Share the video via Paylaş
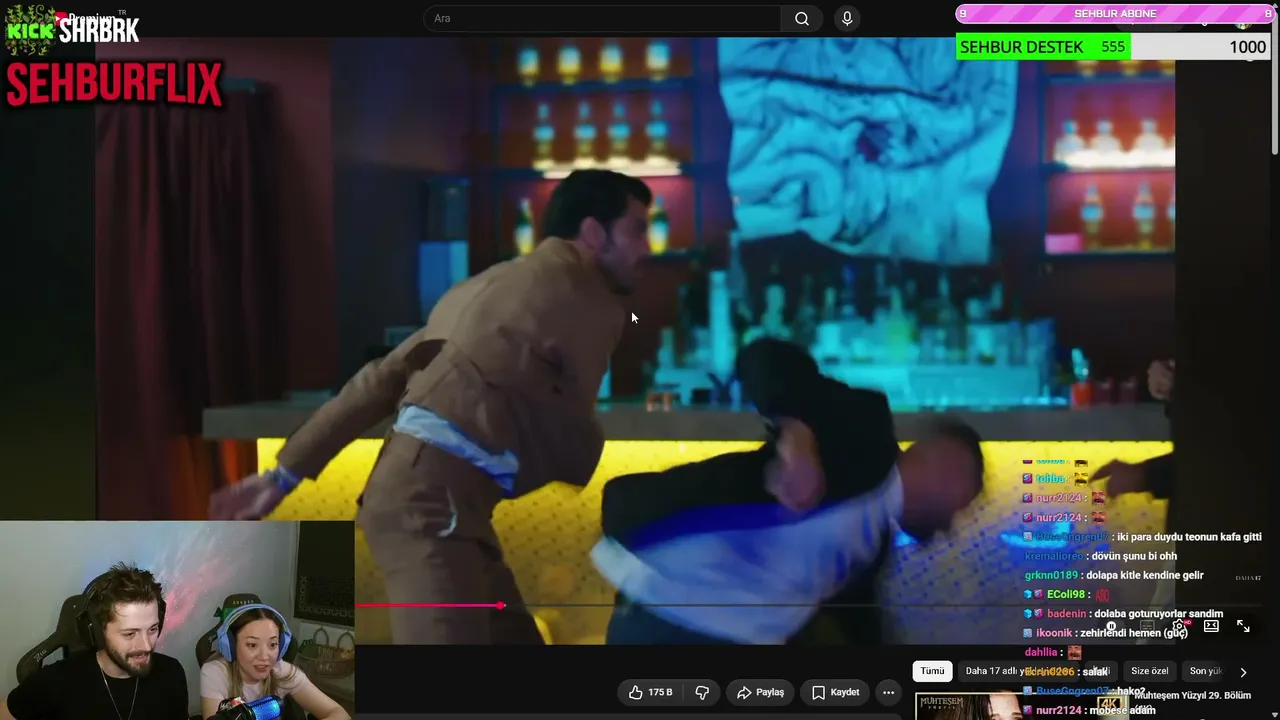 tap(761, 692)
